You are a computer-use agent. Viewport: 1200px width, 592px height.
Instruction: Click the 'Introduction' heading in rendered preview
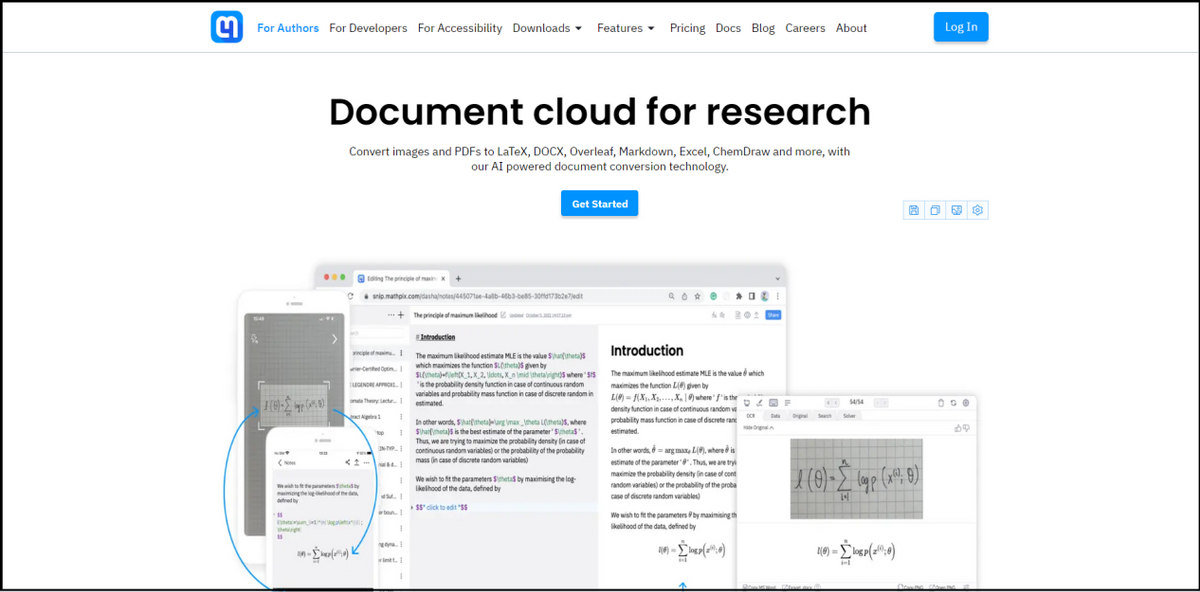click(647, 351)
